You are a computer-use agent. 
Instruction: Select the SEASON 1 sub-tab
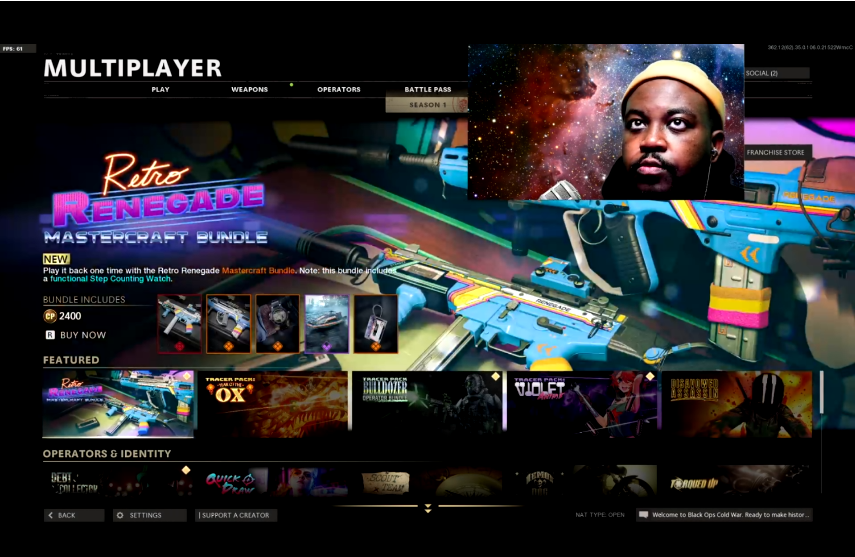coord(427,105)
